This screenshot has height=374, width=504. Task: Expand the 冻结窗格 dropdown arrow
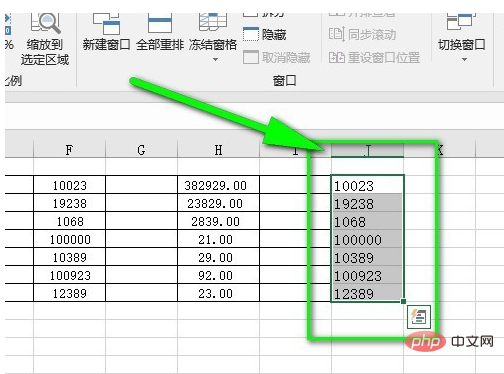coord(215,59)
